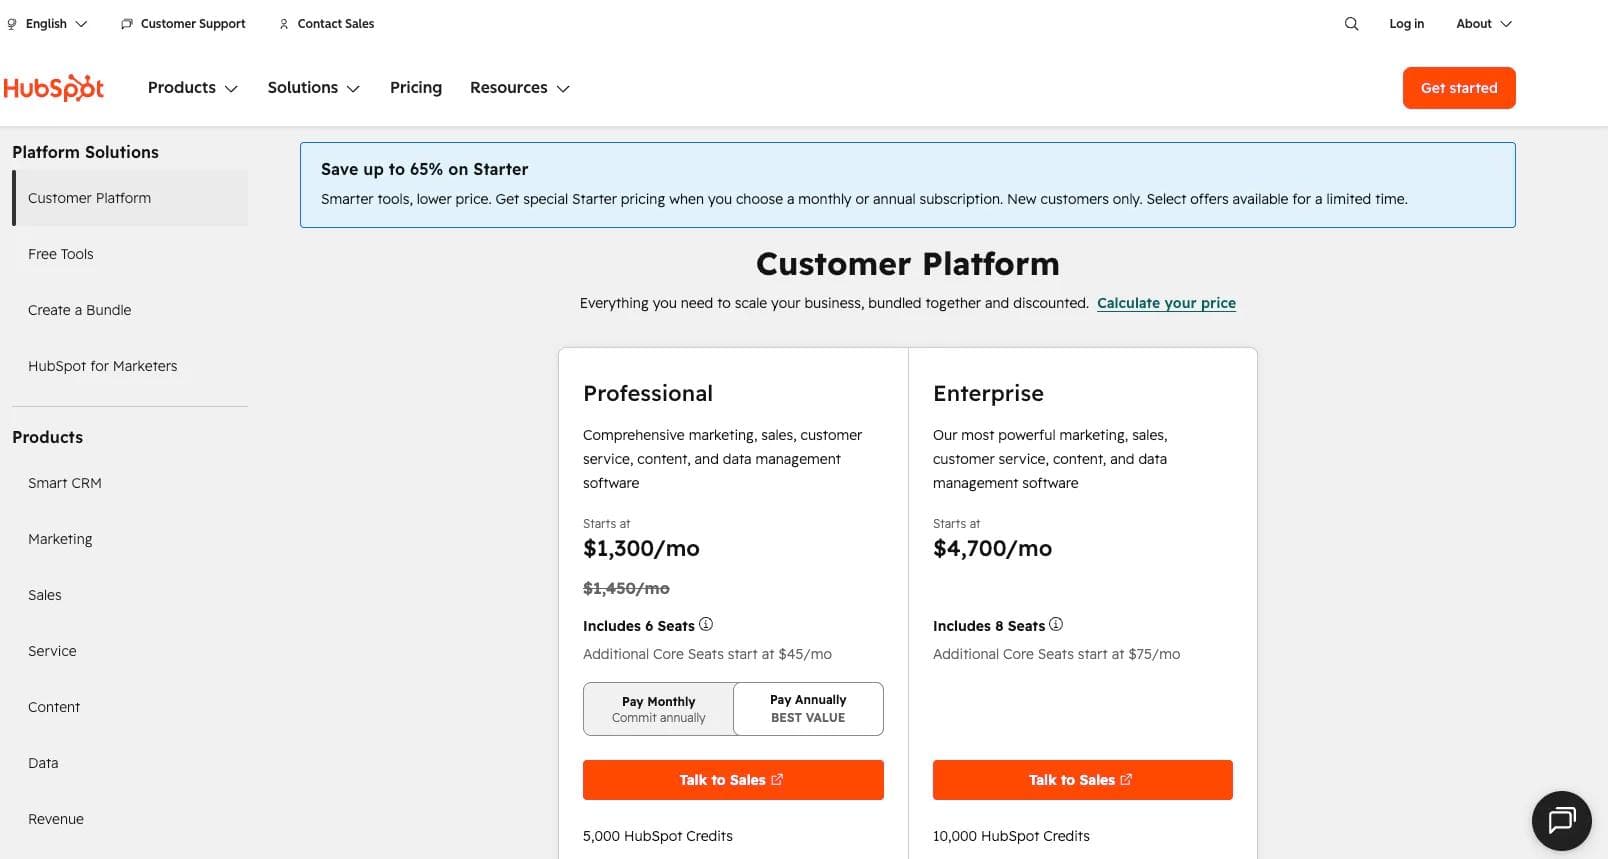1608x859 pixels.
Task: Click the 10,000 HubSpot Credits text
Action: pyautogui.click(x=1011, y=836)
